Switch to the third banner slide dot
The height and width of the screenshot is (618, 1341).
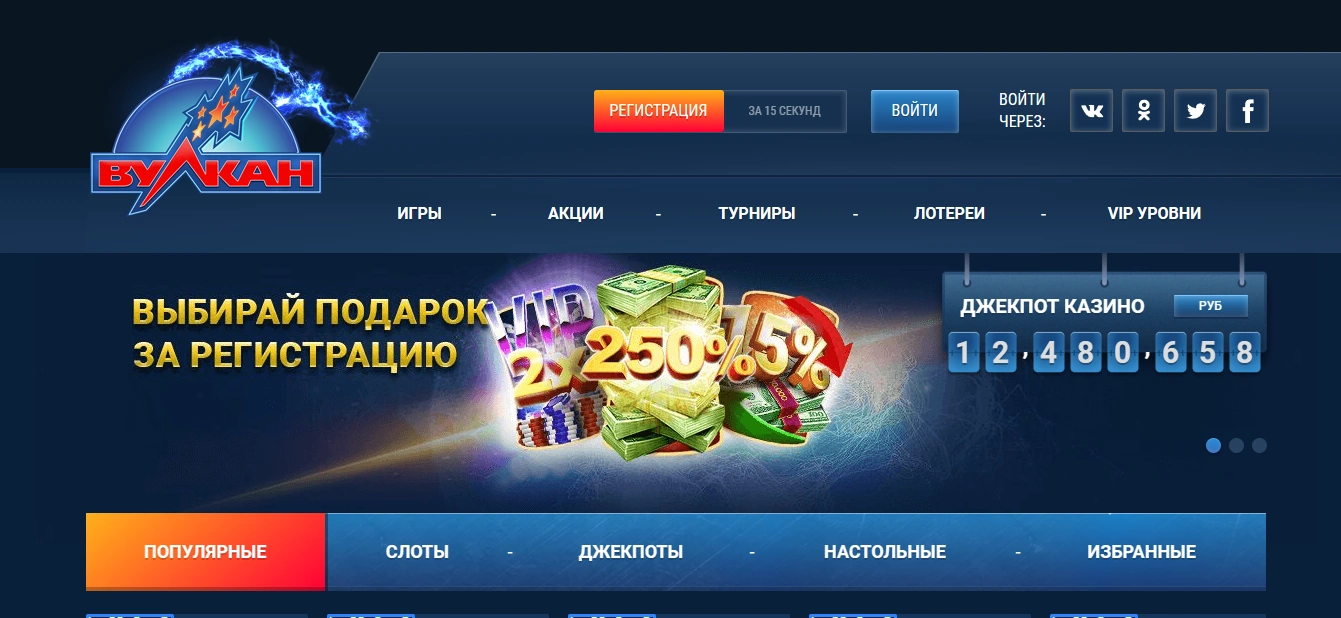(1259, 445)
